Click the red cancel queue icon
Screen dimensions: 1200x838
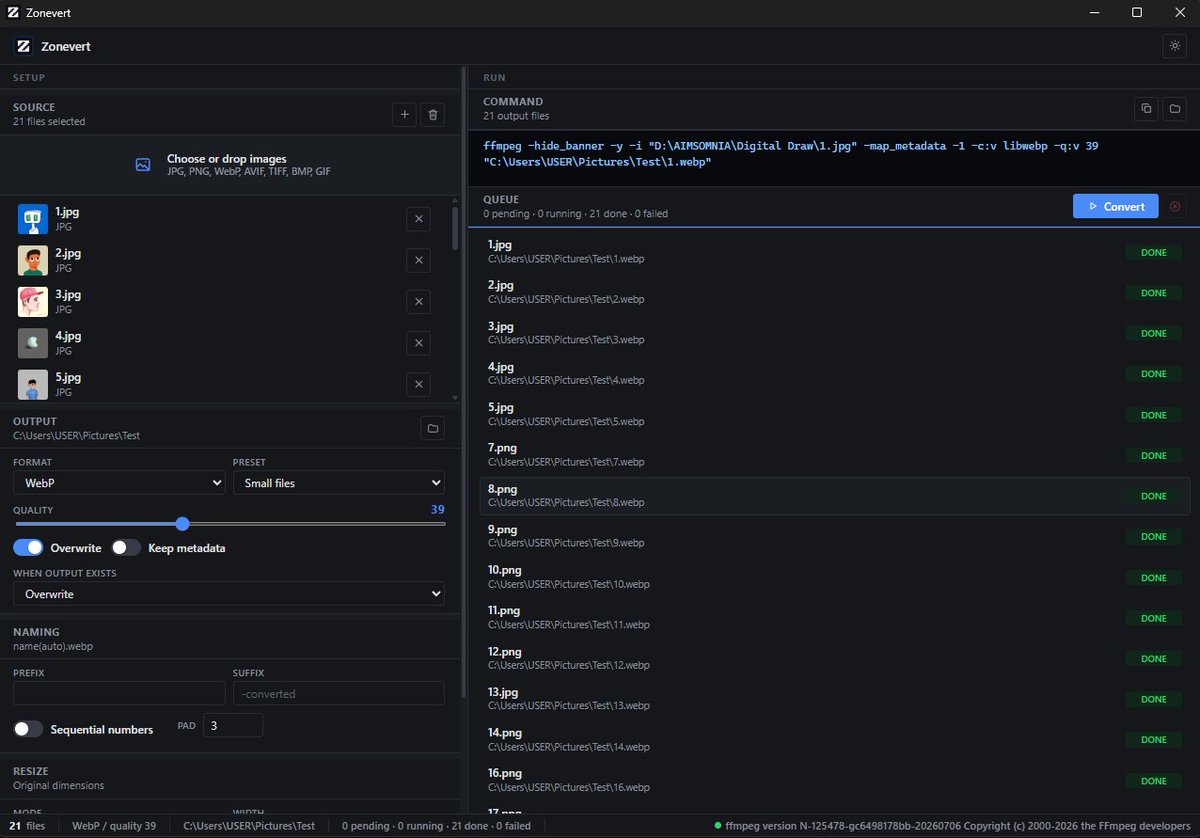point(1175,206)
